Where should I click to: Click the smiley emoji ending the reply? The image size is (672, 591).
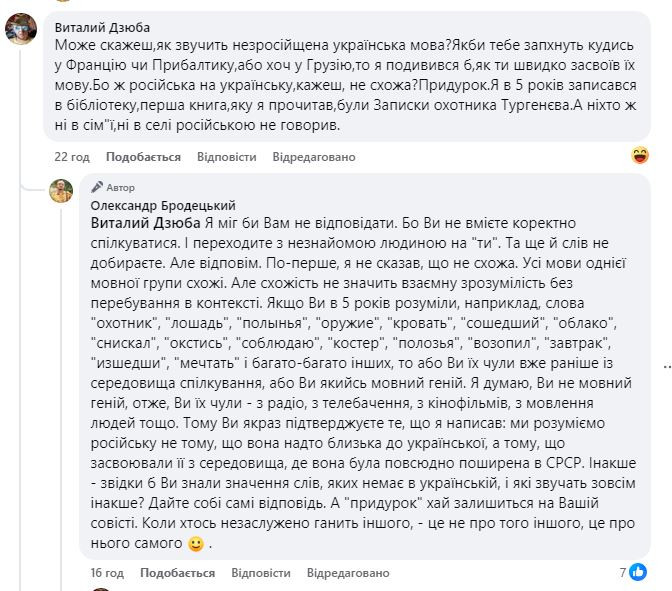point(195,545)
